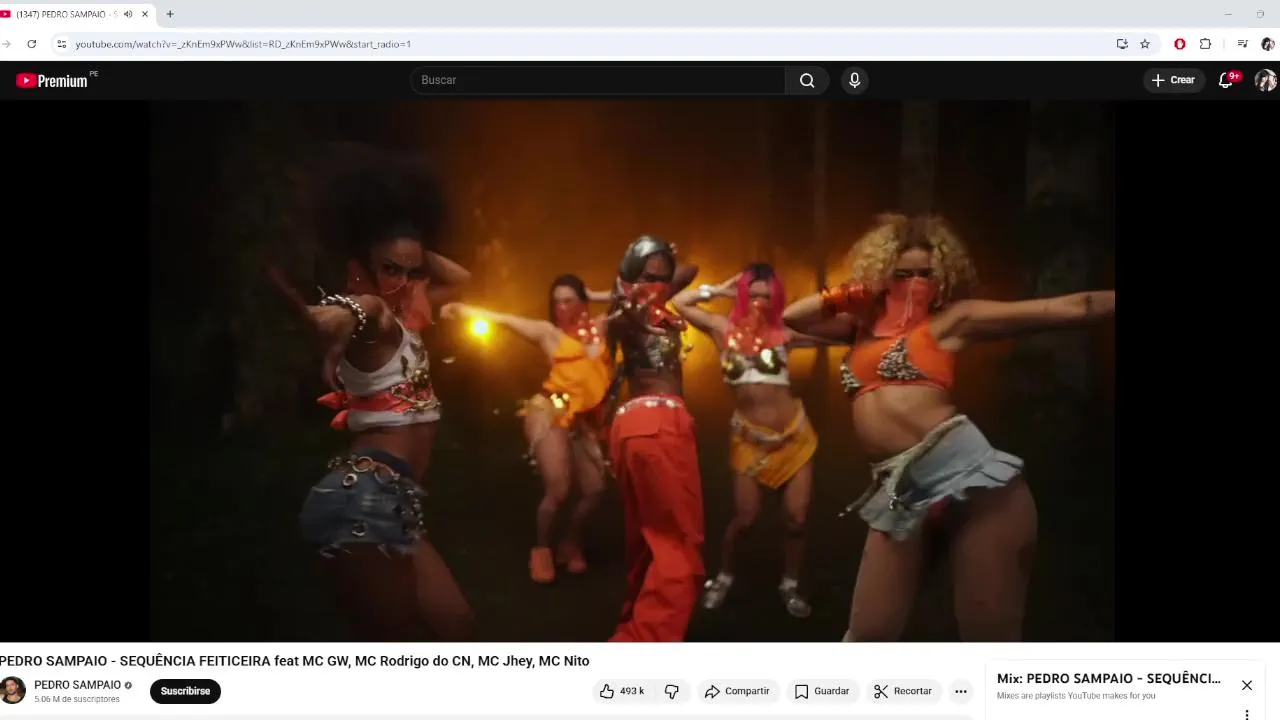Open the PEDRO SAMPAIO channel link
The height and width of the screenshot is (720, 1280).
pos(77,685)
